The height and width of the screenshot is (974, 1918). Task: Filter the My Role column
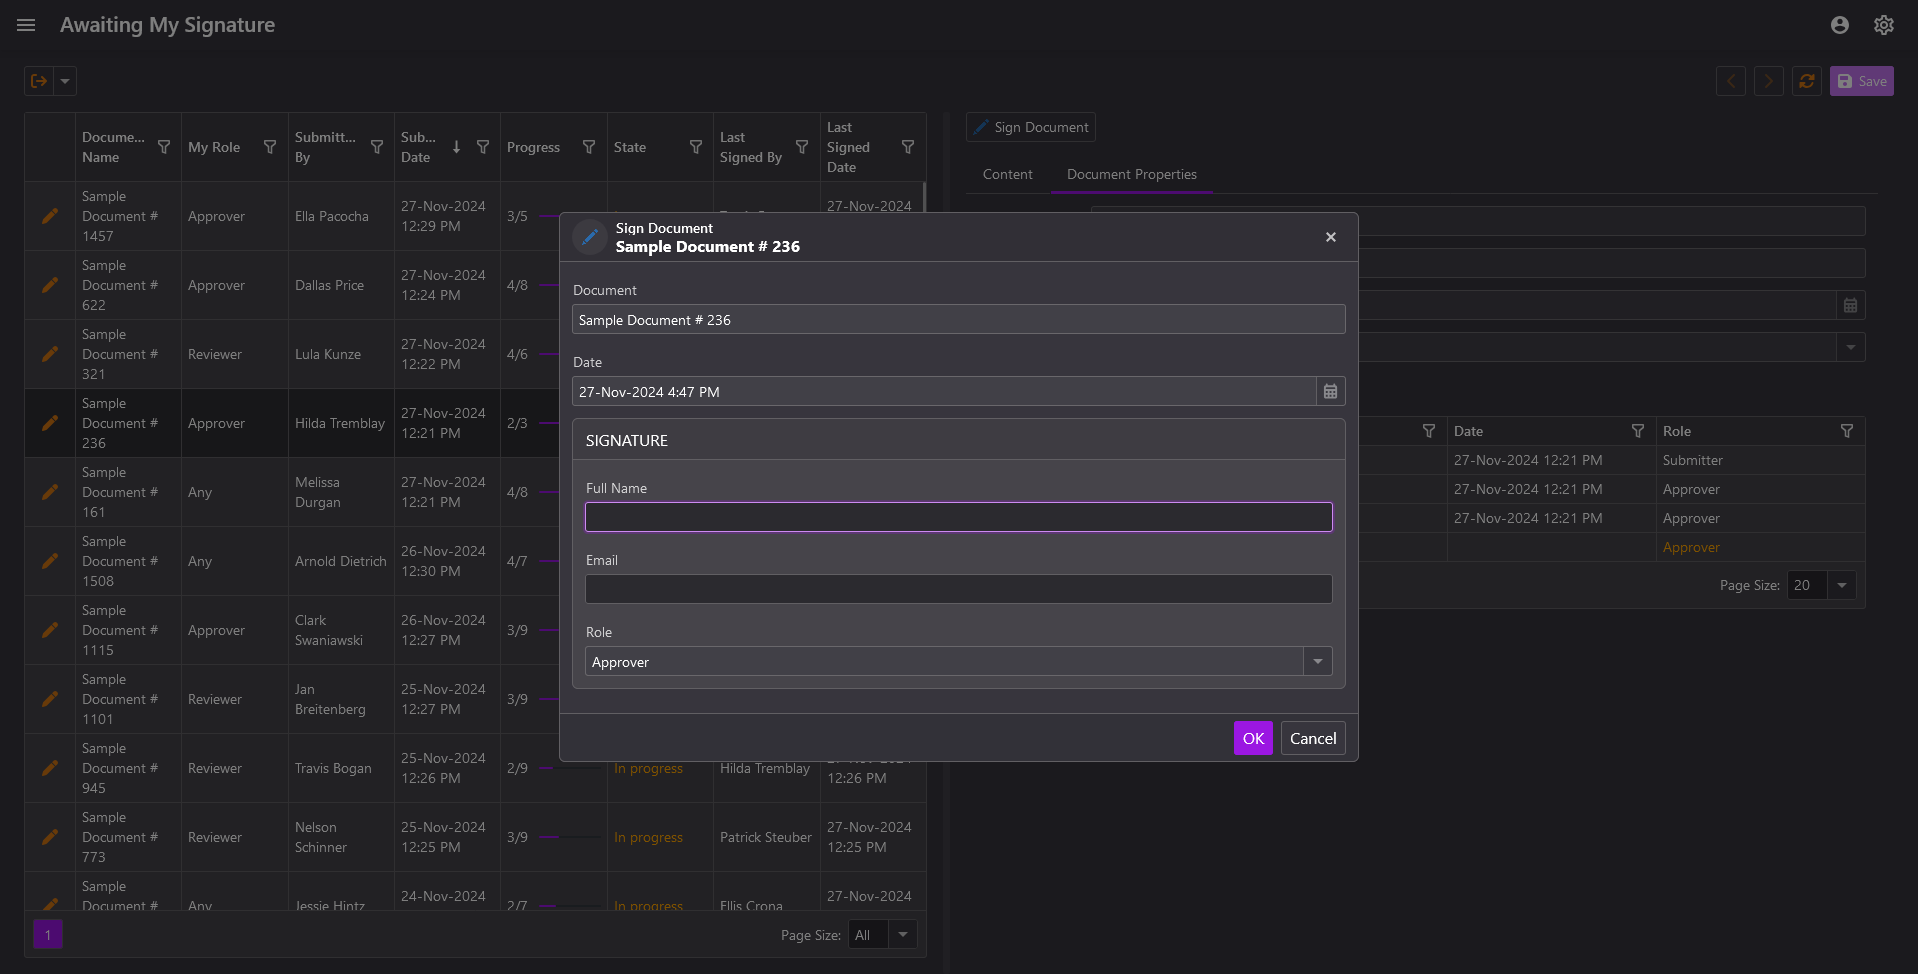pos(270,147)
